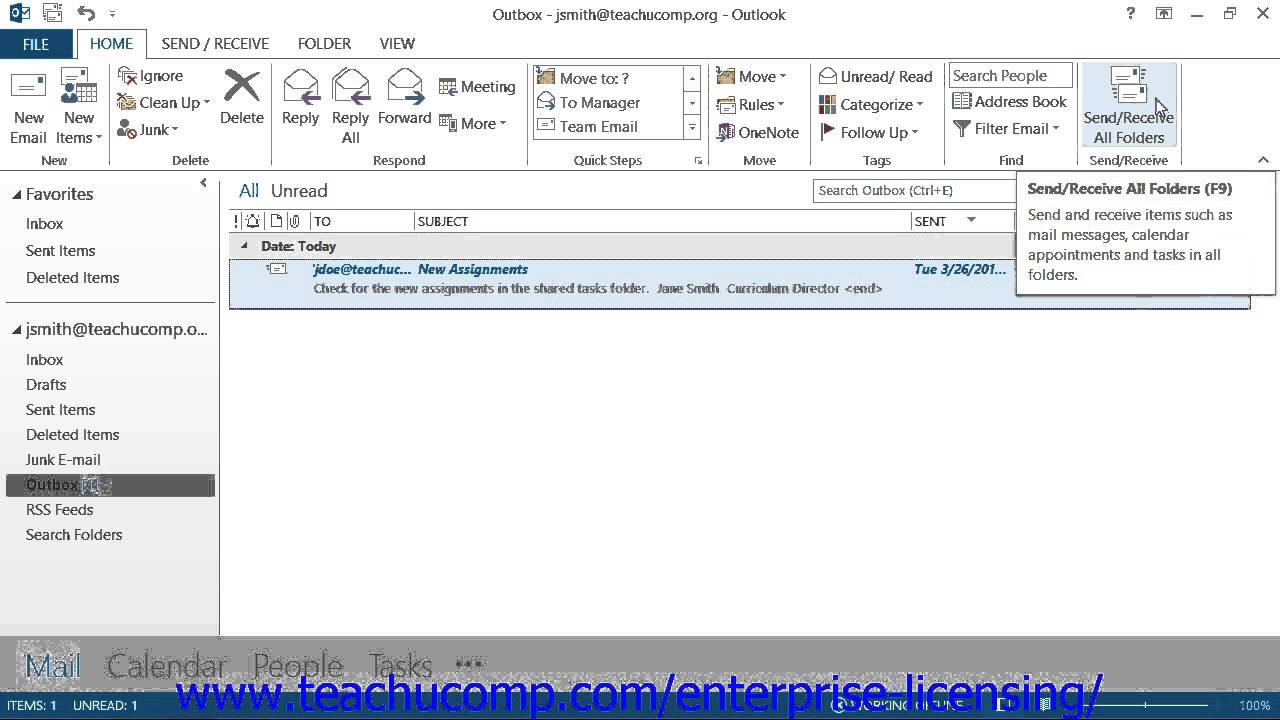This screenshot has width=1280, height=720.
Task: Select Inbox under Favorites
Action: [44, 224]
